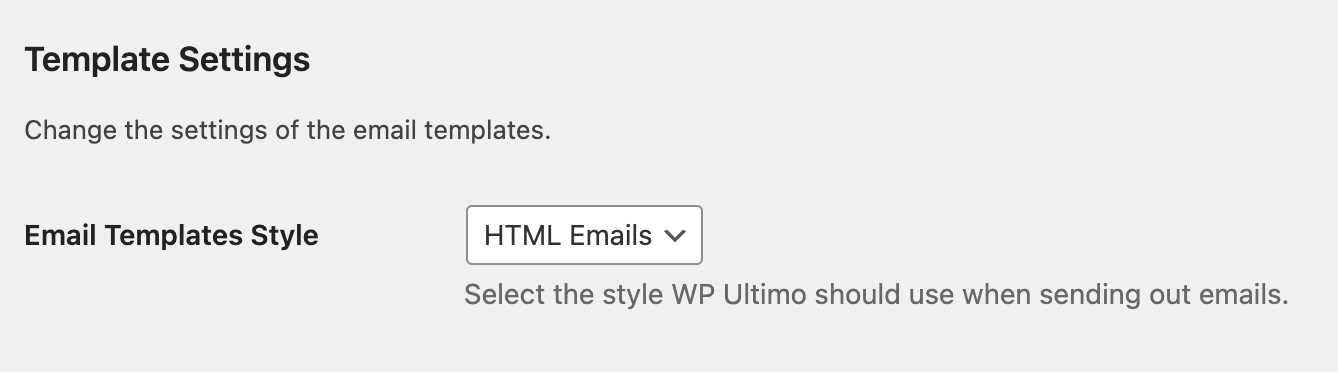Open the Email Templates Style dropdown
Viewport: 1338px width, 372px height.
click(x=584, y=235)
